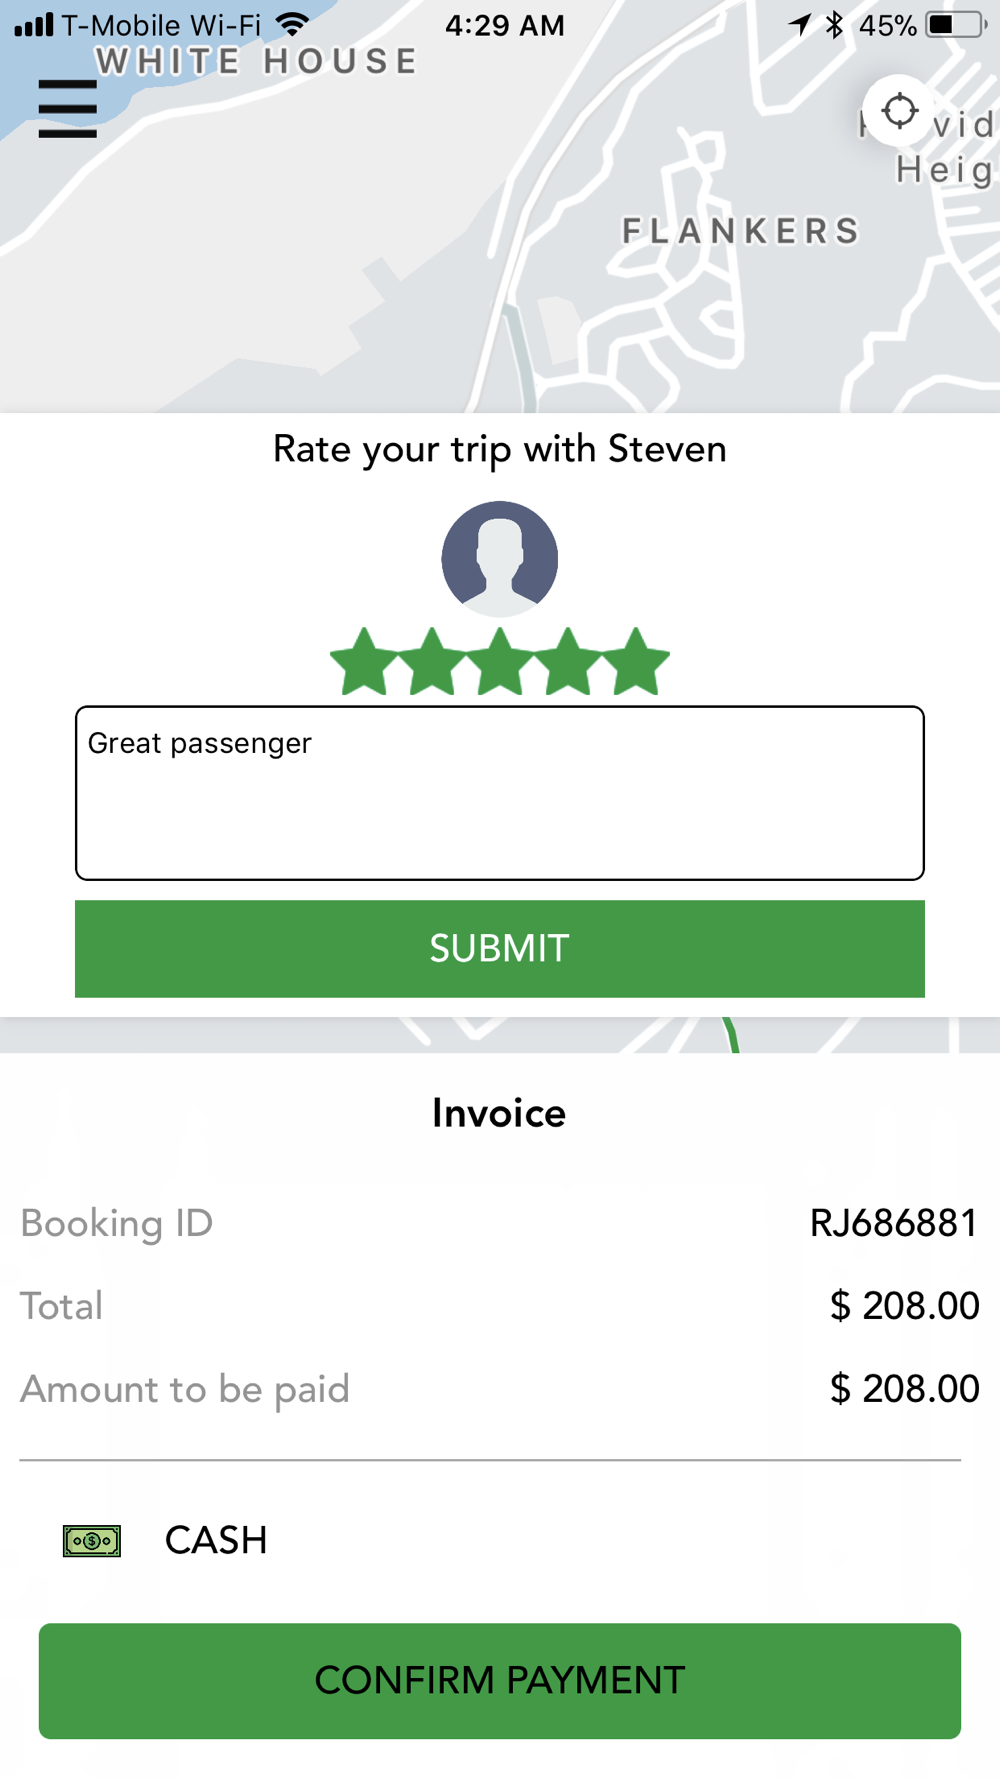Screen dimensions: 1000x1778
Task: Tap the battery indicator in status bar
Action: [x=955, y=25]
